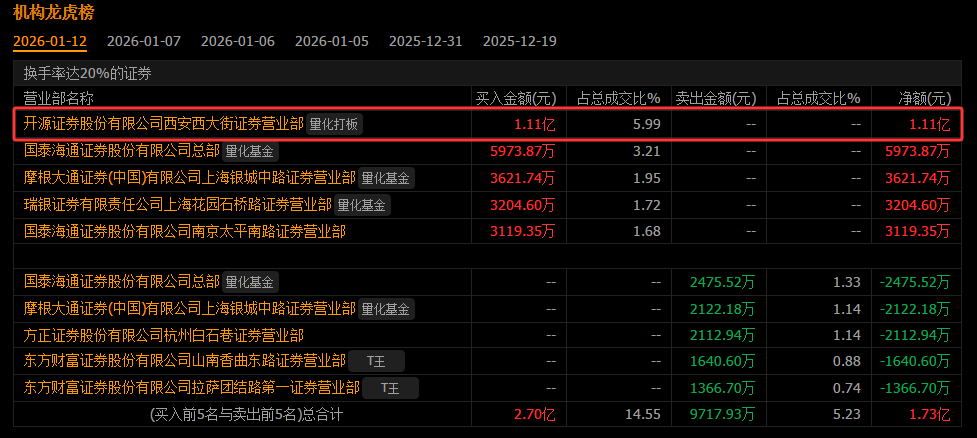
Task: Open the 2026-01-06 date tab
Action: coord(237,41)
